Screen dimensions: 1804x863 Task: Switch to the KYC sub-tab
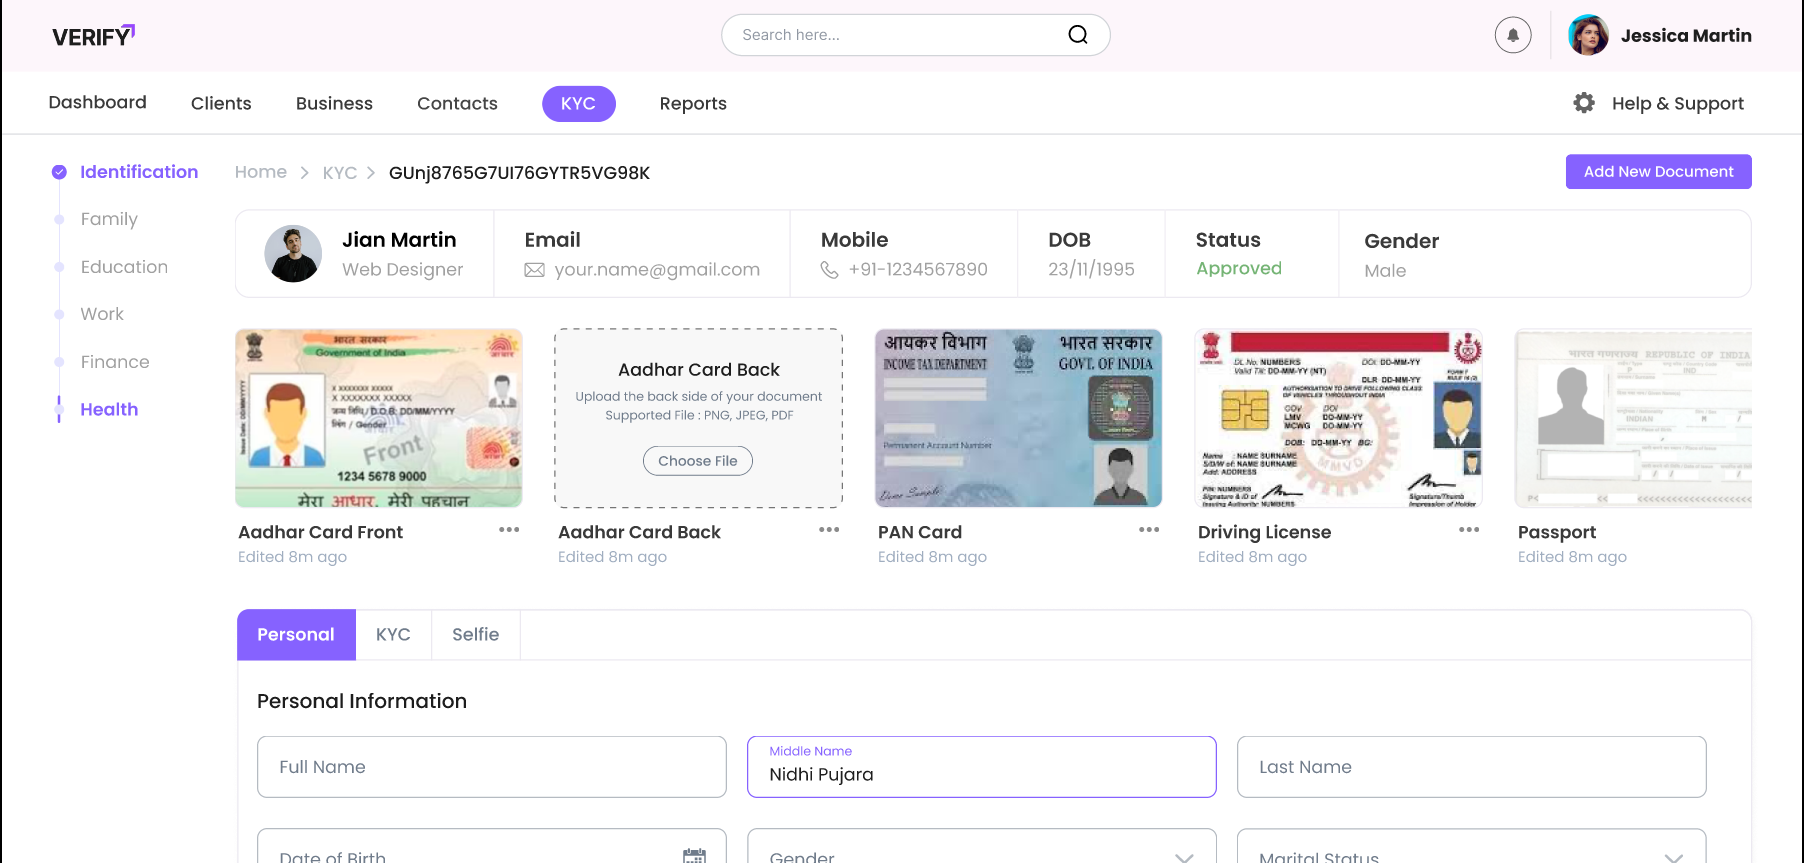(393, 635)
